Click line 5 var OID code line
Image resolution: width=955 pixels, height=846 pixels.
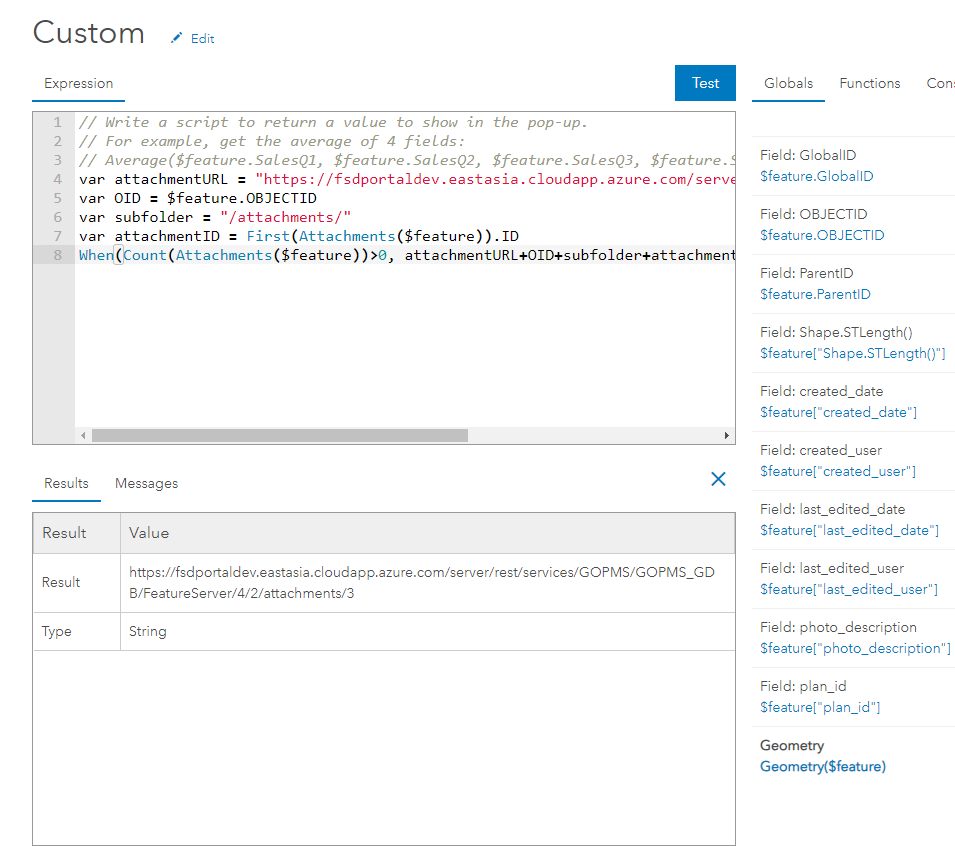(x=198, y=199)
